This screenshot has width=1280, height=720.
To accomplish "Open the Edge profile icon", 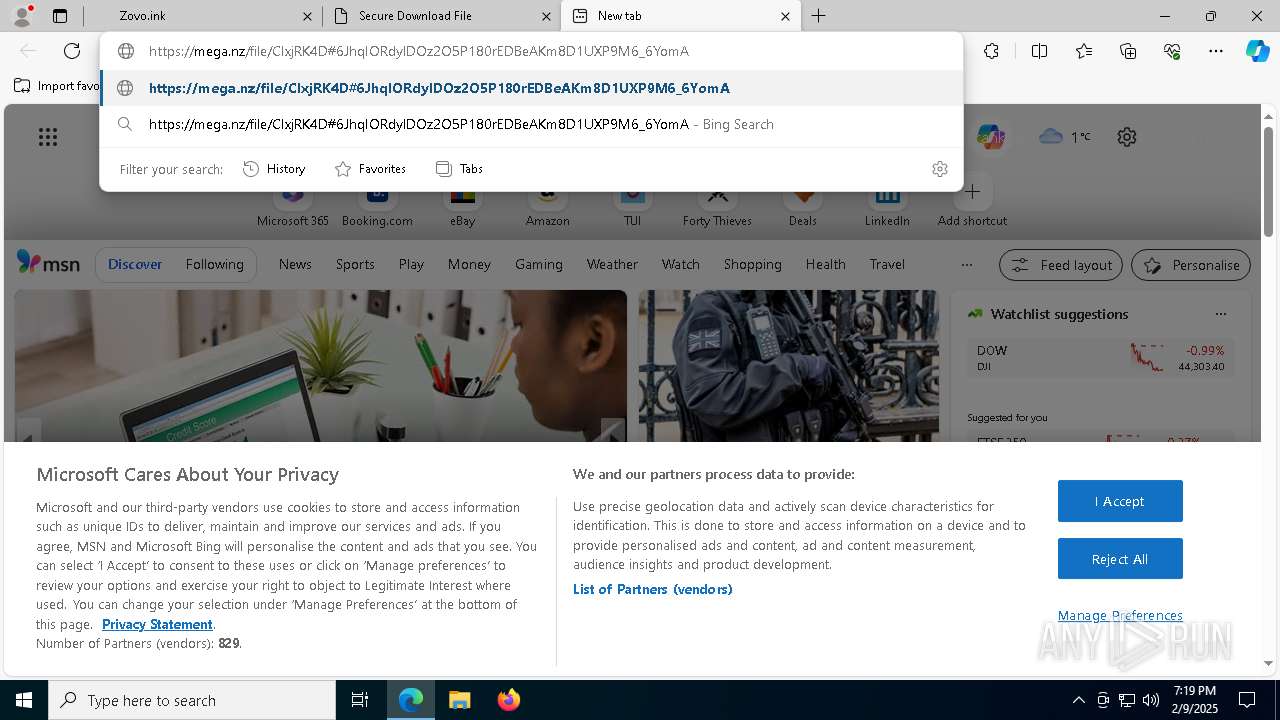I will pyautogui.click(x=22, y=16).
